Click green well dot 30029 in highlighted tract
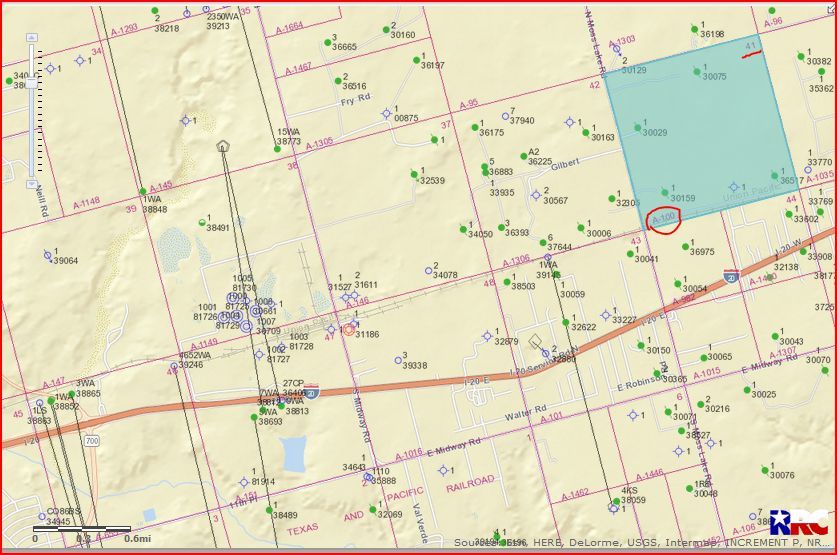Screen dimensions: 837x555 coord(637,128)
